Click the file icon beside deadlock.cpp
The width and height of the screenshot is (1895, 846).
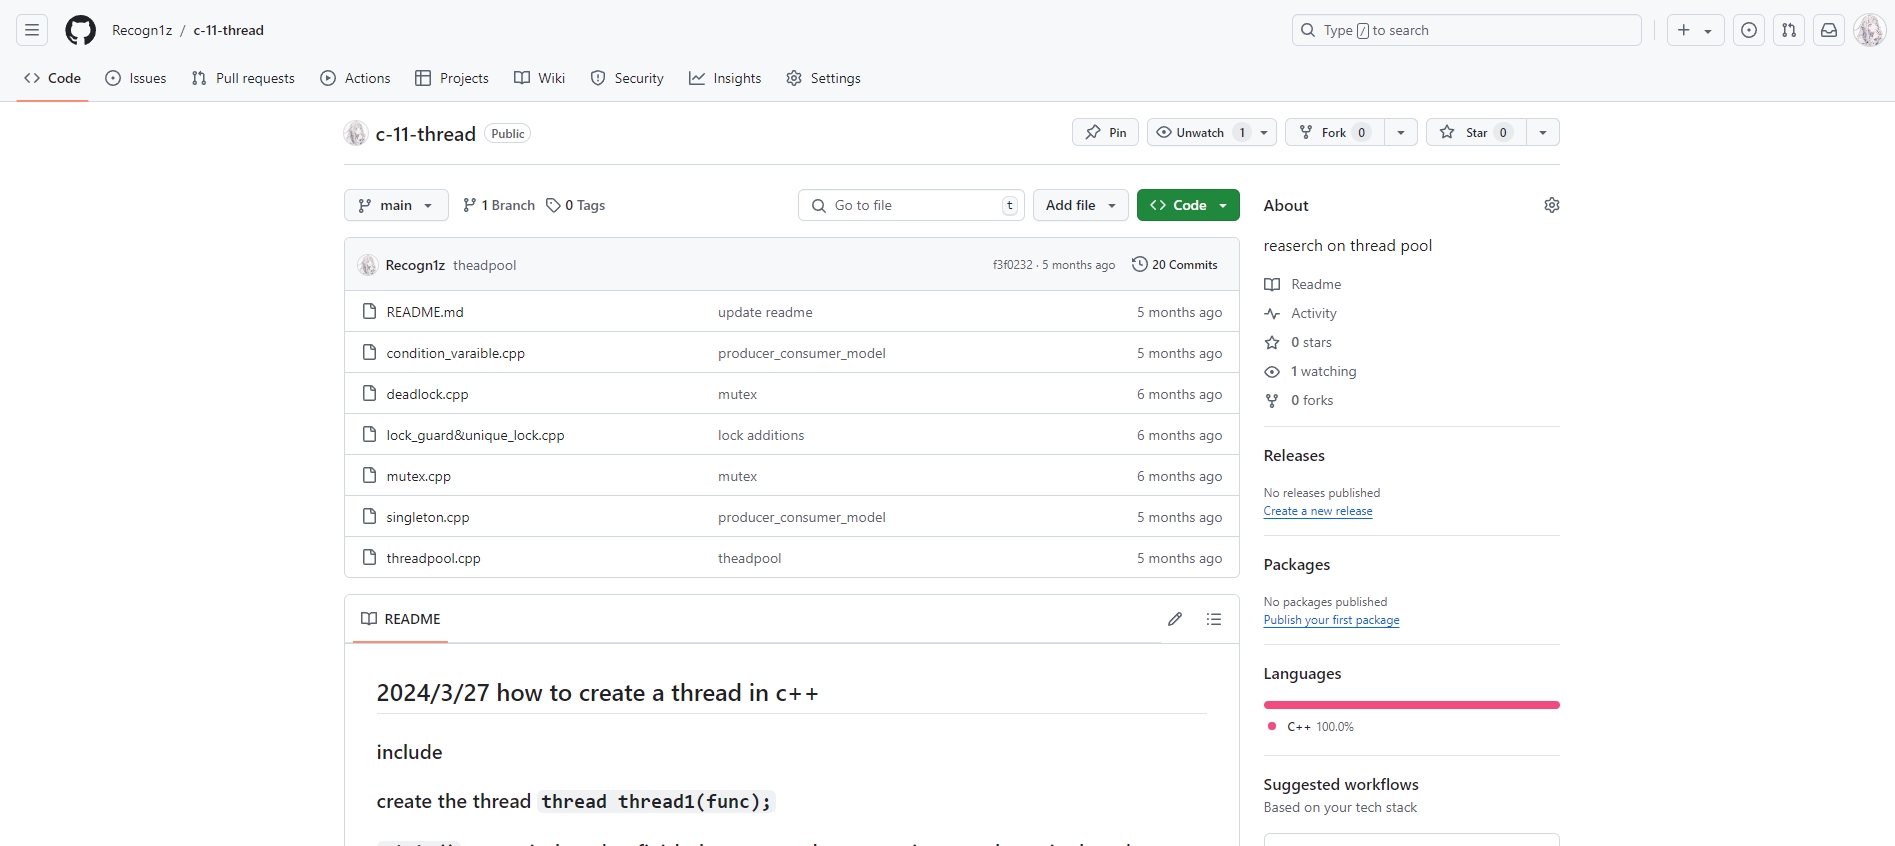[369, 394]
